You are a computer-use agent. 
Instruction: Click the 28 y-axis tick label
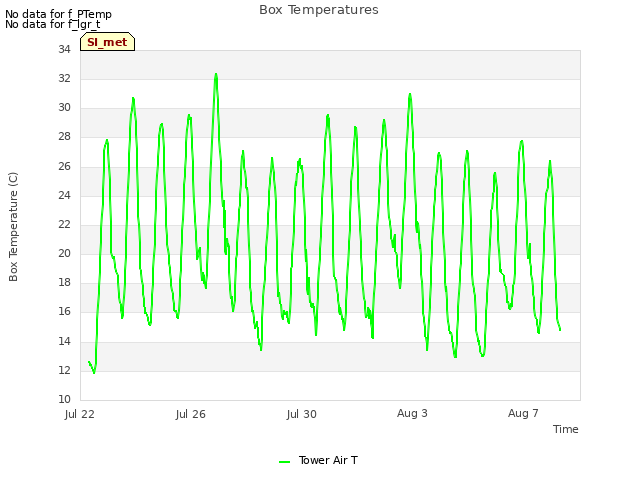coord(64,137)
